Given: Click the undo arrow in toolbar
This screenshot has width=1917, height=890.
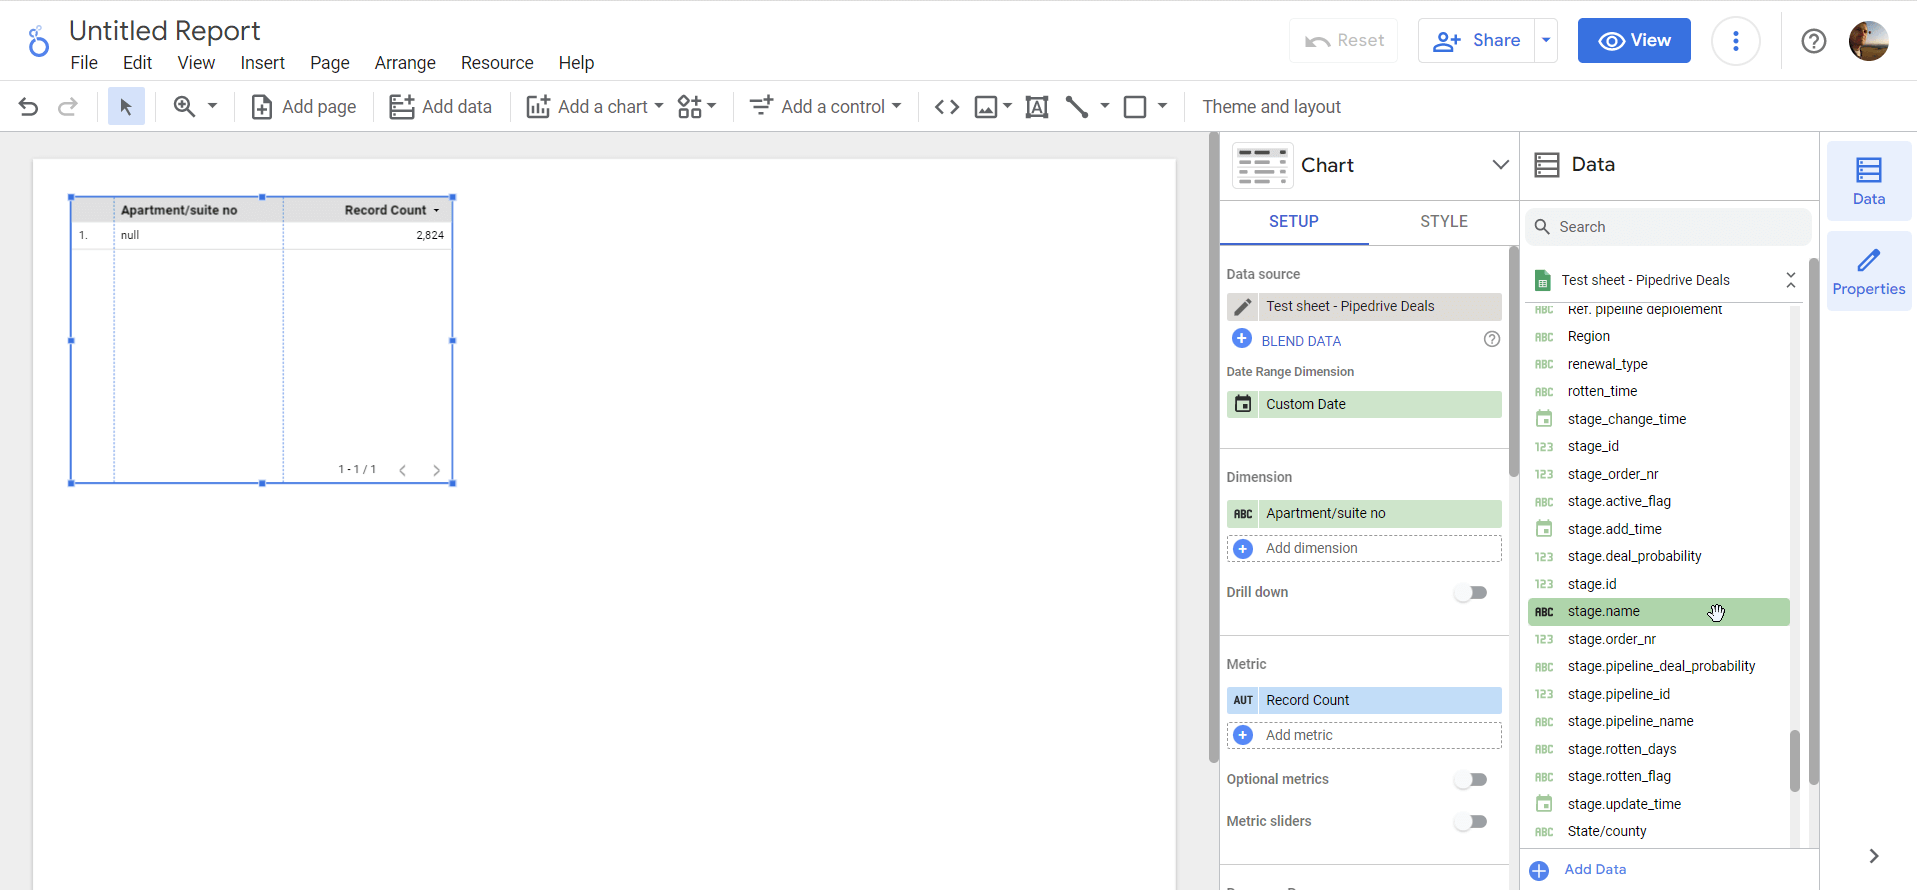Looking at the screenshot, I should [28, 107].
